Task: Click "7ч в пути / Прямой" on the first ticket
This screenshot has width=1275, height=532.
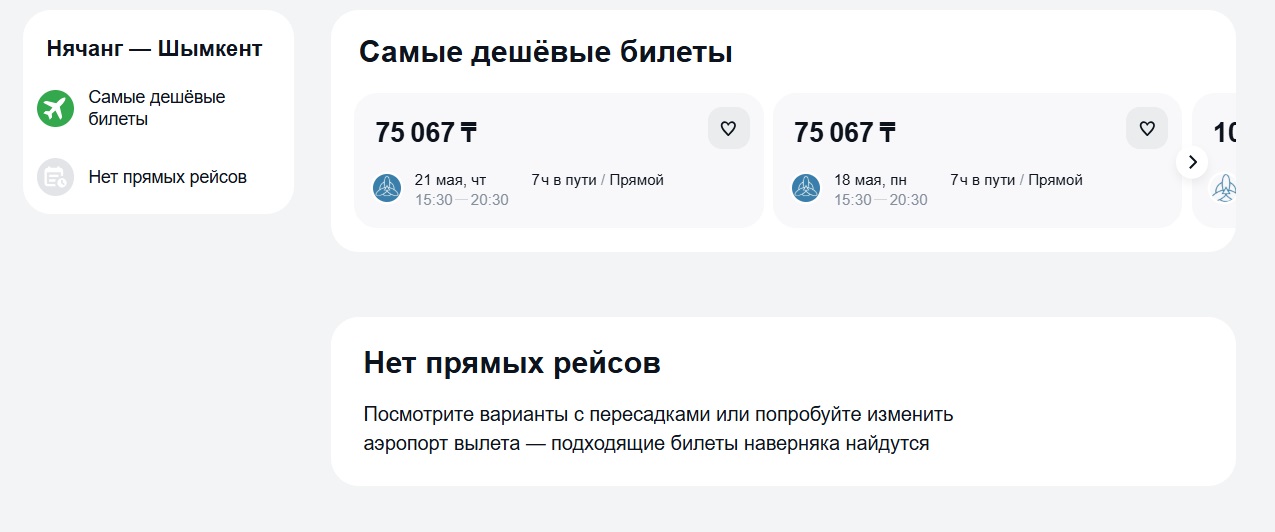Action: (x=597, y=181)
